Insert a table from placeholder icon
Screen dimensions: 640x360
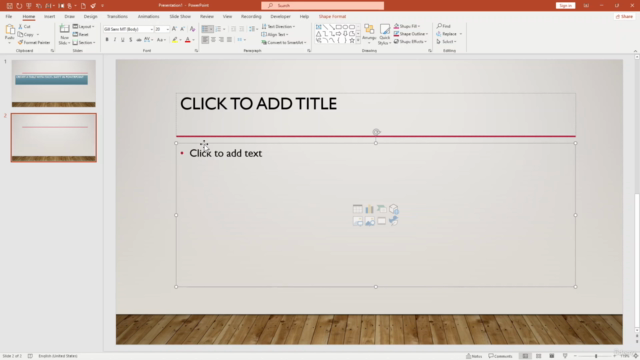click(358, 209)
